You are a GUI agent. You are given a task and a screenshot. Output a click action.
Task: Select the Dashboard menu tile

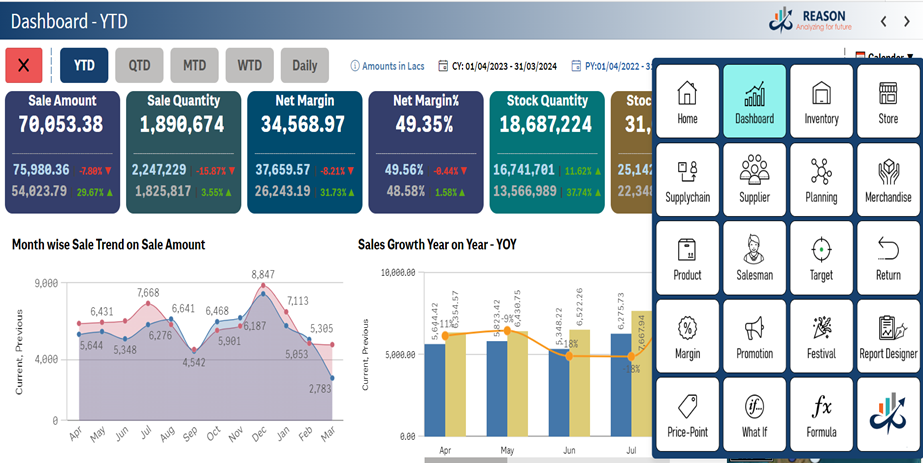coord(754,101)
